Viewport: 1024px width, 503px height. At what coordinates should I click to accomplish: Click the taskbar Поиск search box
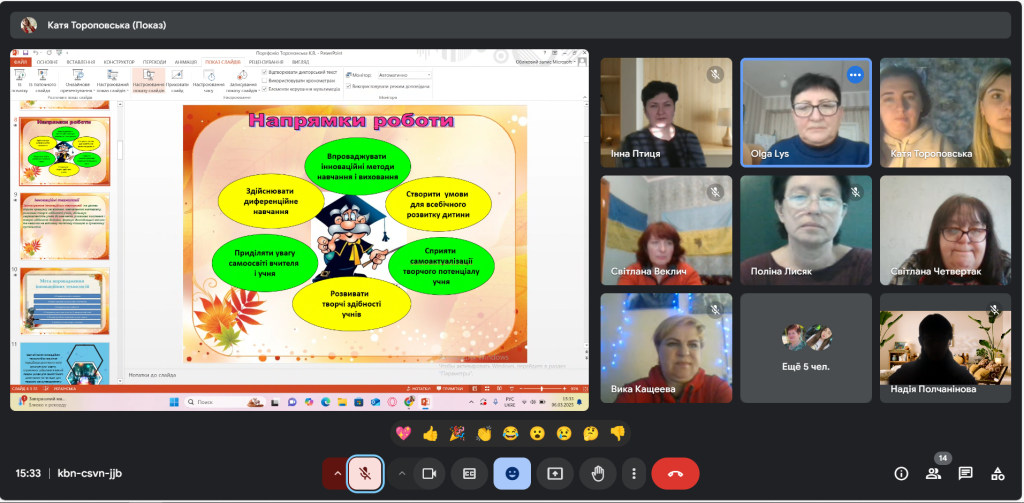[x=225, y=402]
